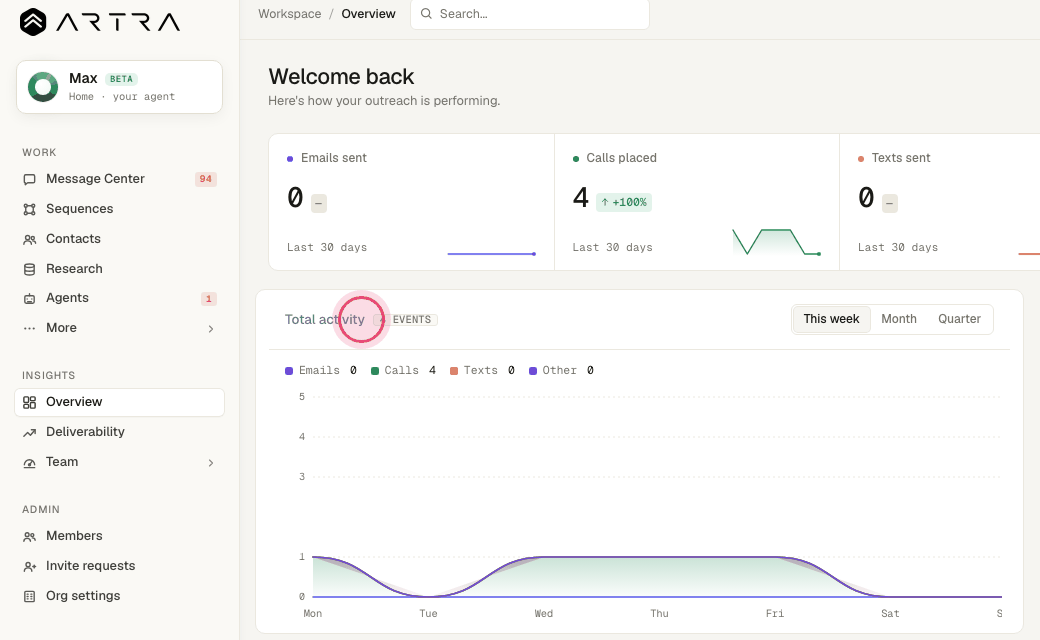Open Invite requests
The width and height of the screenshot is (1040, 640).
click(x=119, y=566)
